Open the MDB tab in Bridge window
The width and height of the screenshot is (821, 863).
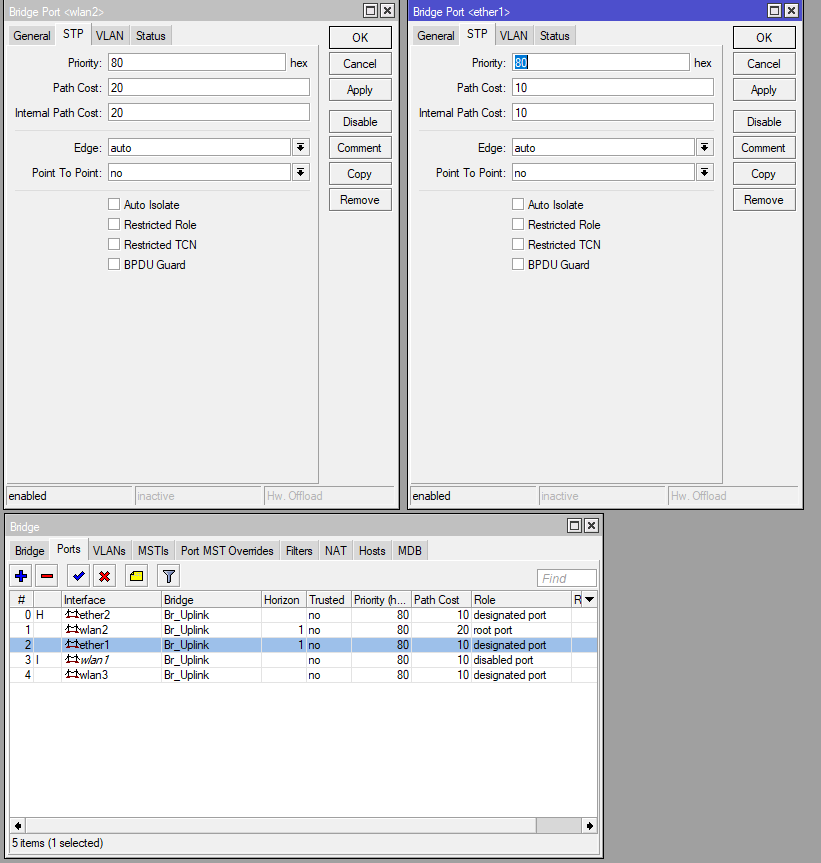point(410,551)
